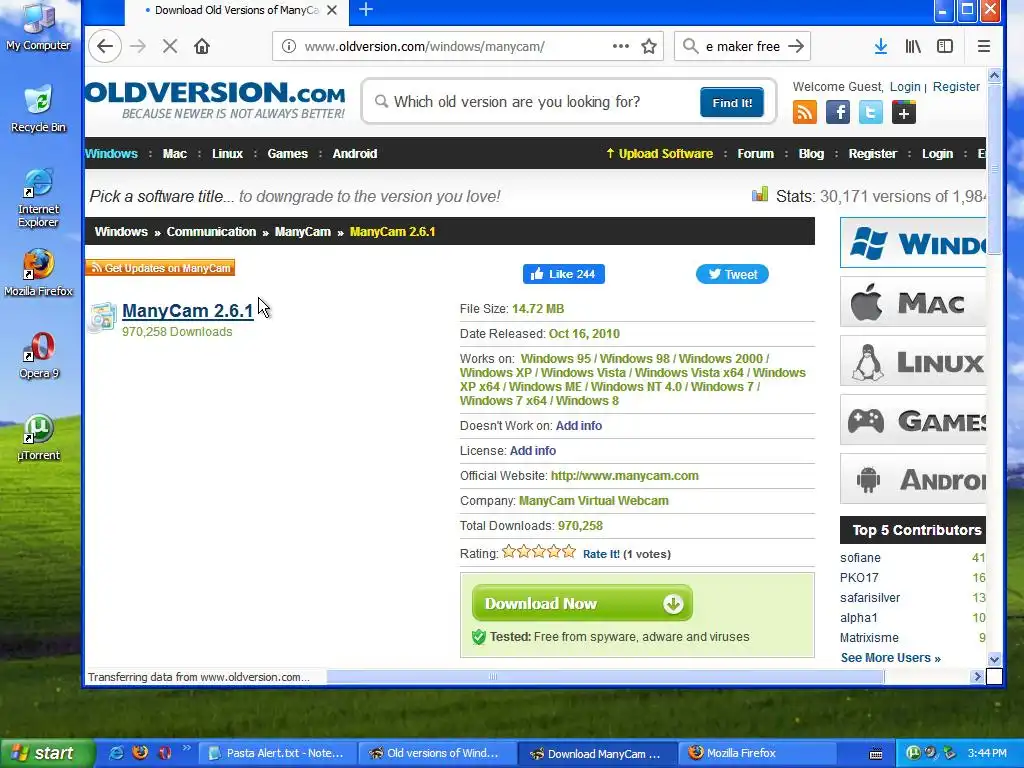Open the Windows sidebar banner

click(x=913, y=243)
